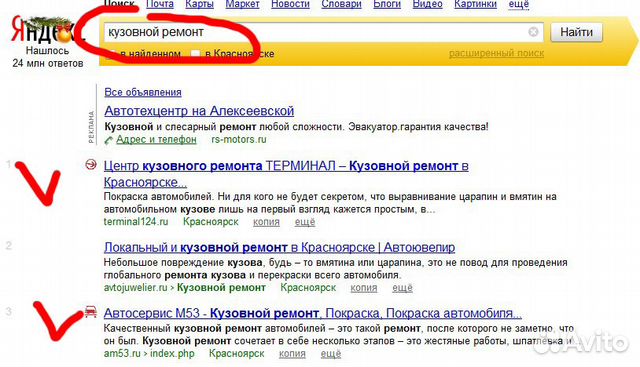The width and height of the screenshot is (640, 367).
Task: Click the avtojuwelier.ru URL
Action: [x=136, y=288]
